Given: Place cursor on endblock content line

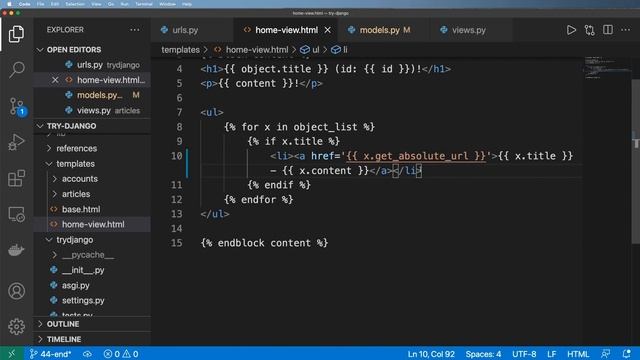Looking at the screenshot, I should point(264,243).
